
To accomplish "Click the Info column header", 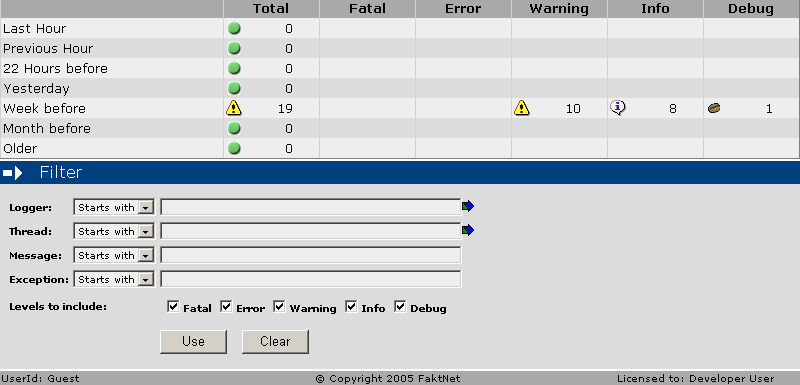I will (x=655, y=9).
